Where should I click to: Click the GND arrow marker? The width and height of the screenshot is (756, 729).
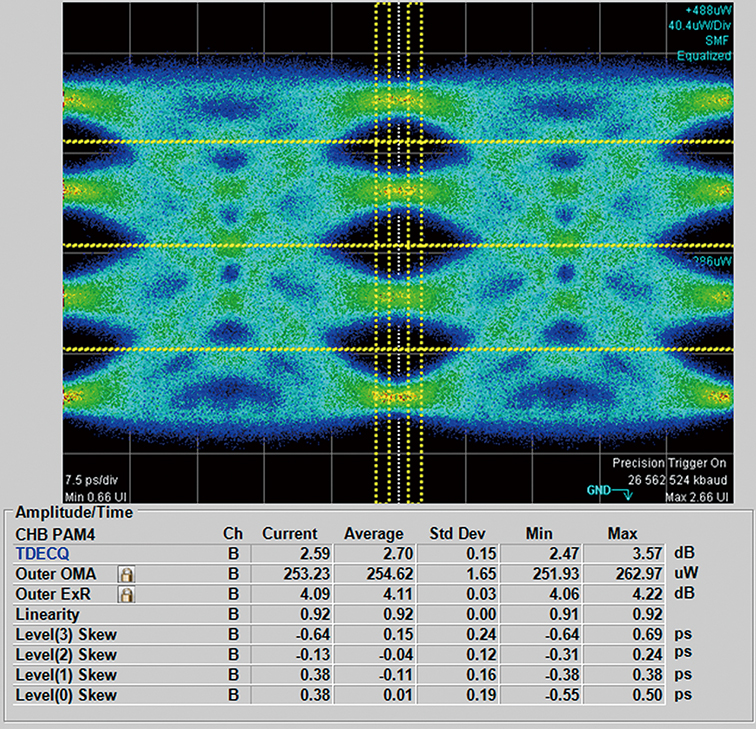click(609, 491)
